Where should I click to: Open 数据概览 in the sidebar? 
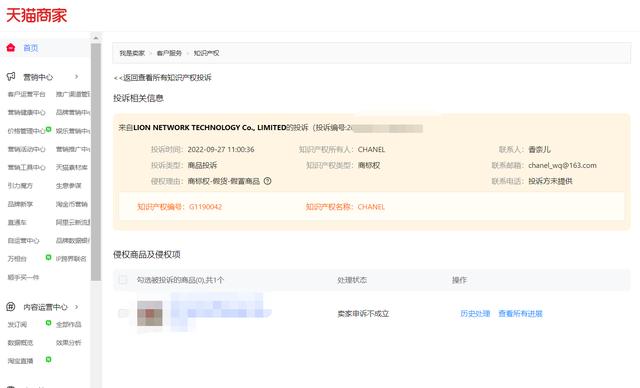[x=20, y=343]
